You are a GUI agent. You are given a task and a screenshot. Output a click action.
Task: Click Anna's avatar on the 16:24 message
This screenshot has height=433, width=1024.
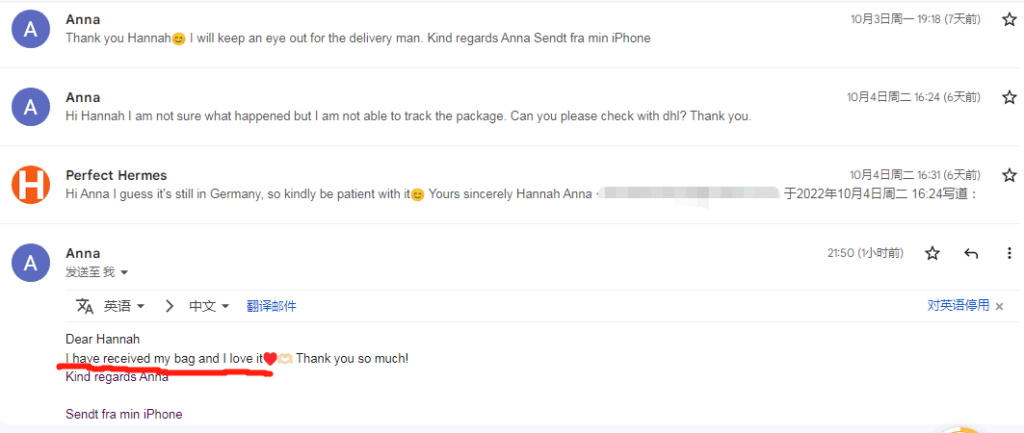[31, 107]
